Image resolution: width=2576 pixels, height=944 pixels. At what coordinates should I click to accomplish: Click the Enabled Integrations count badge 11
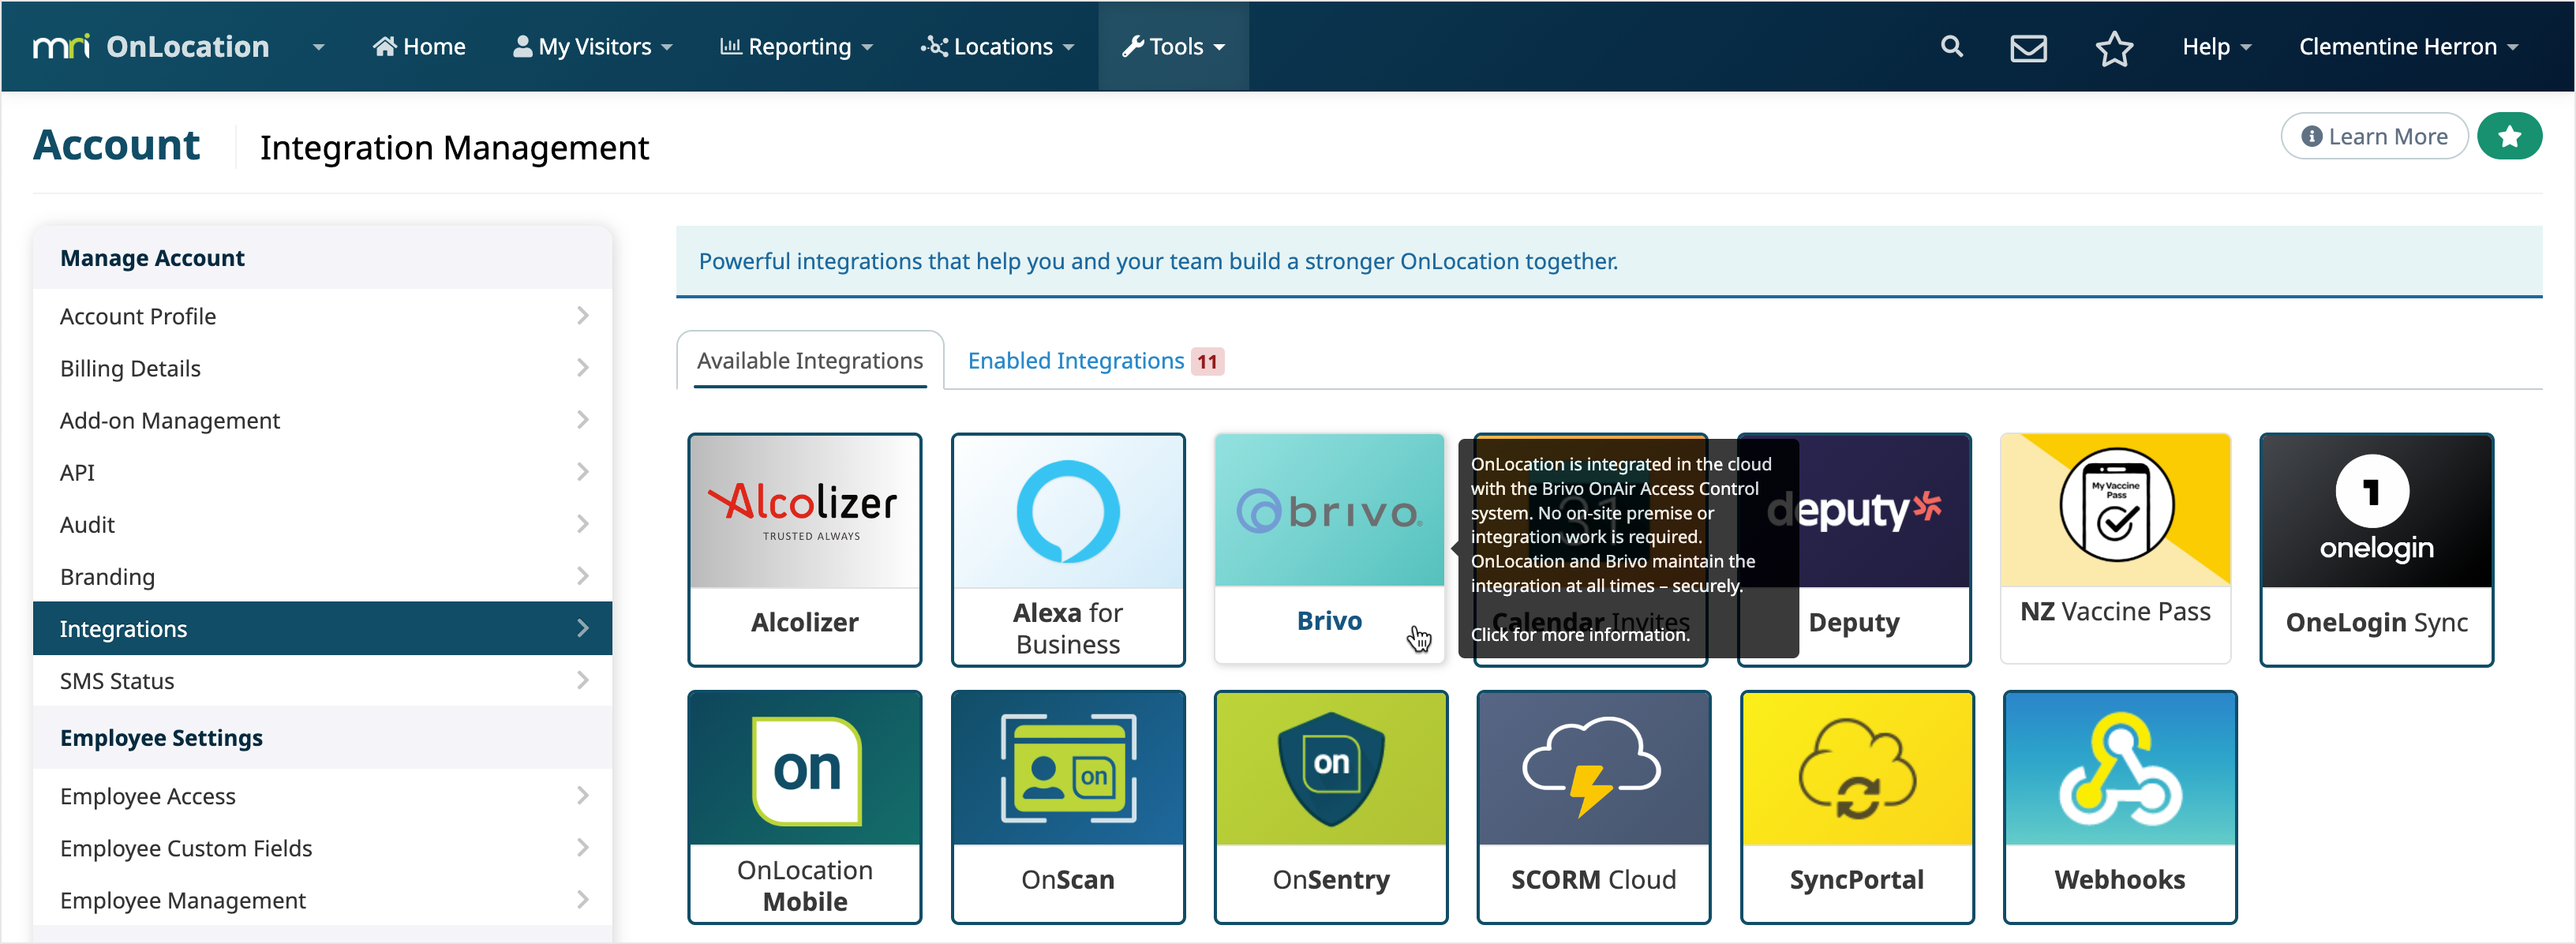coord(1207,361)
